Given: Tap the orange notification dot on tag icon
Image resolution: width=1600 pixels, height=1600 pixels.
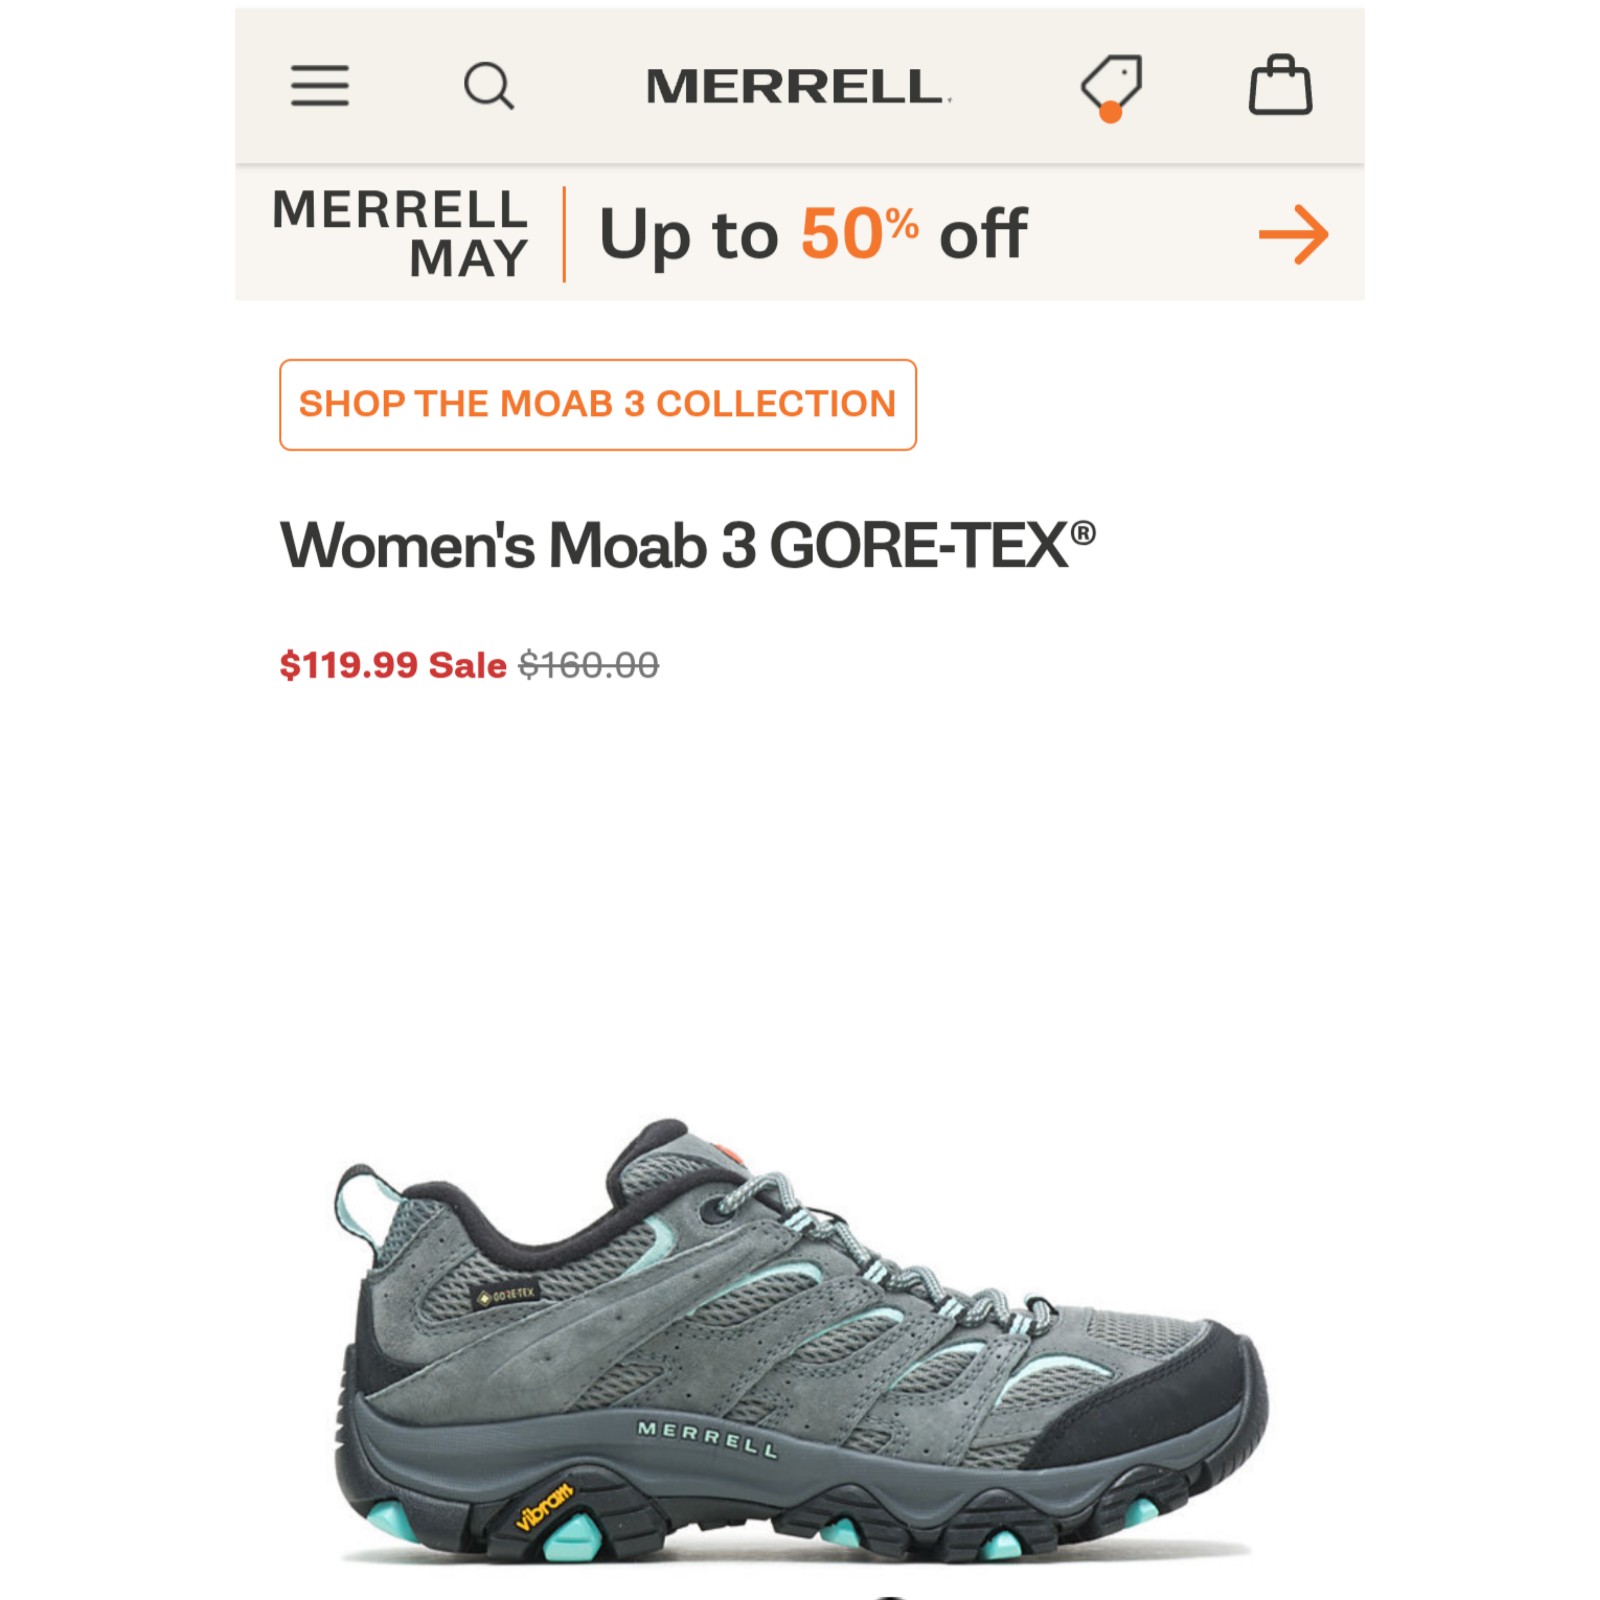Looking at the screenshot, I should pyautogui.click(x=1110, y=112).
